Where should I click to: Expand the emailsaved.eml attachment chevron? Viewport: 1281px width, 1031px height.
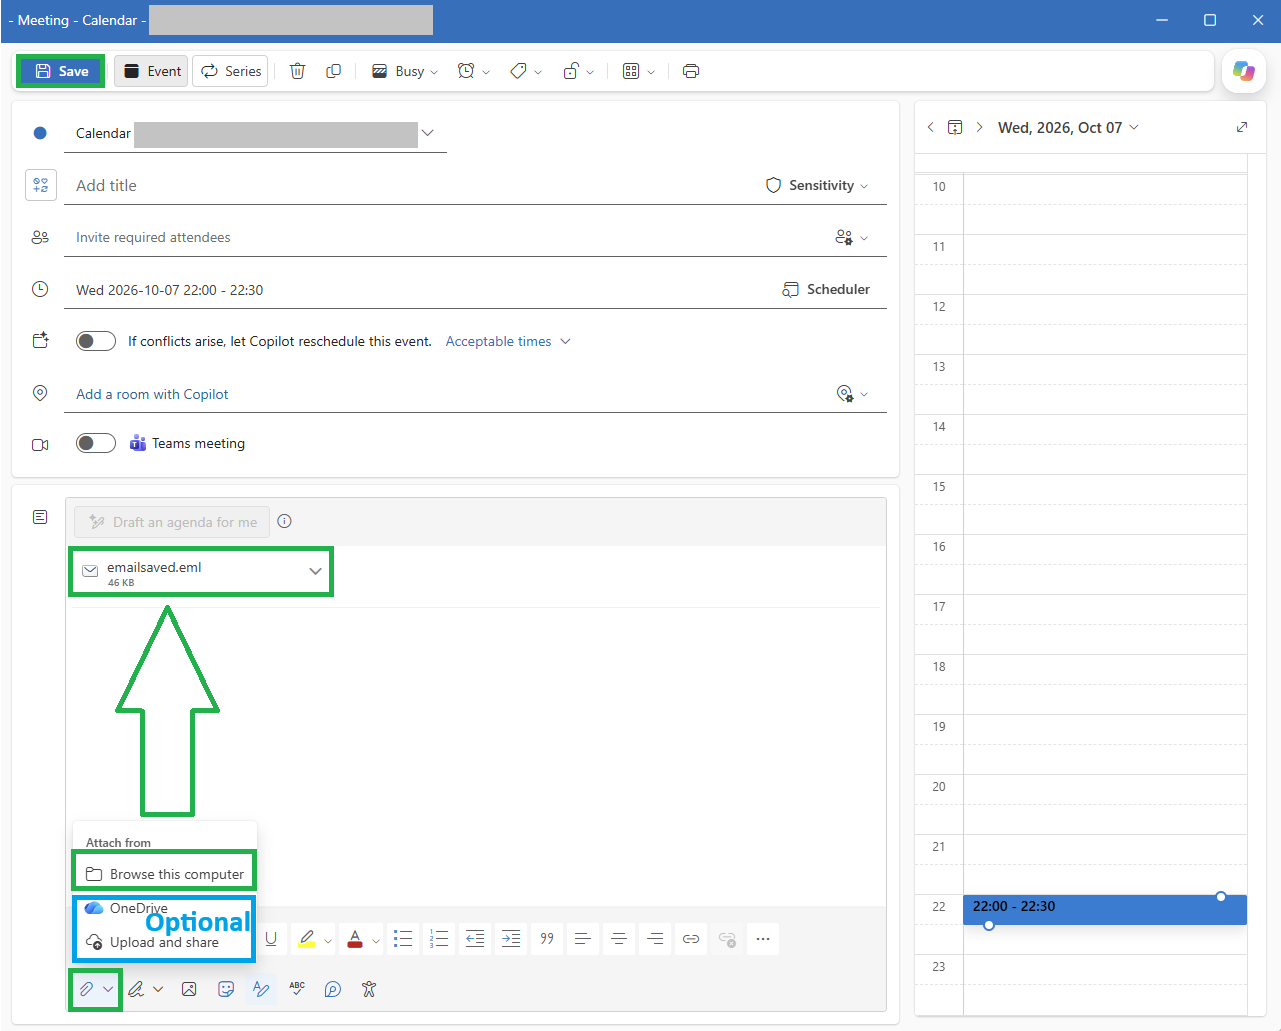315,571
